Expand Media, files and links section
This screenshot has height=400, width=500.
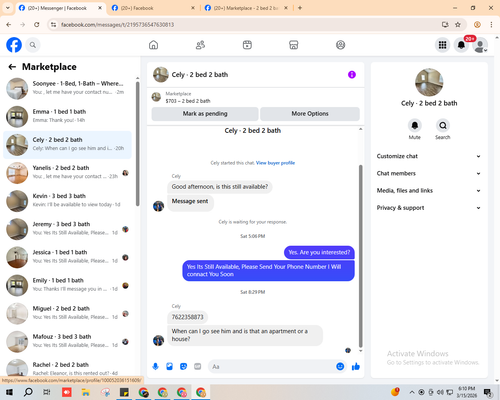(x=429, y=191)
